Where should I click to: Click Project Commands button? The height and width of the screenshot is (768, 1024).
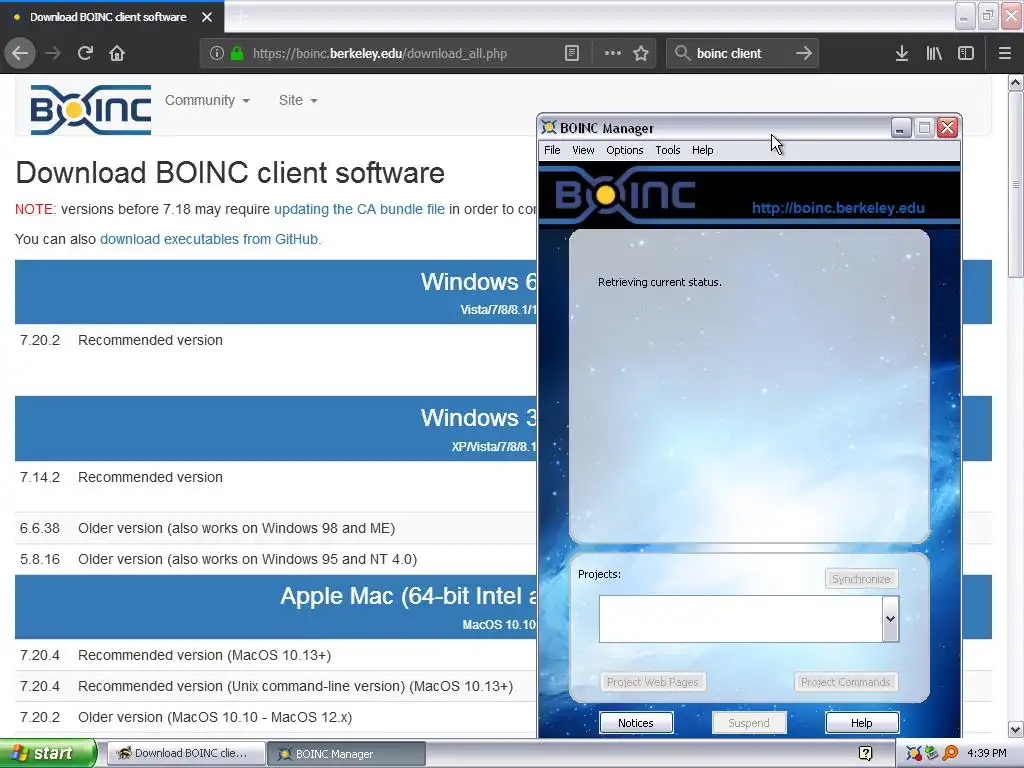point(845,682)
